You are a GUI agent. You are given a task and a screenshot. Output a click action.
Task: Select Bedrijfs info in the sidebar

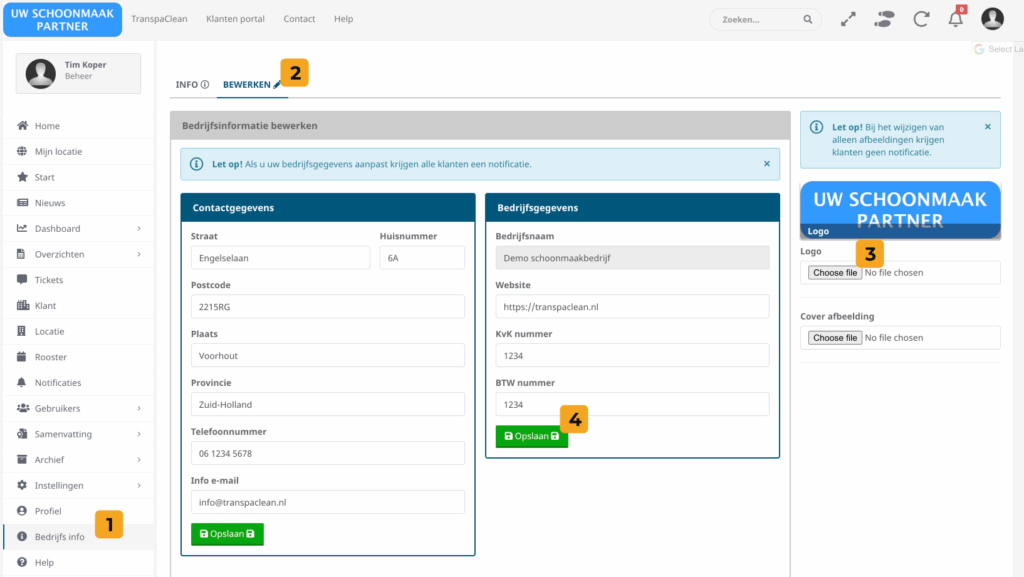tap(59, 537)
